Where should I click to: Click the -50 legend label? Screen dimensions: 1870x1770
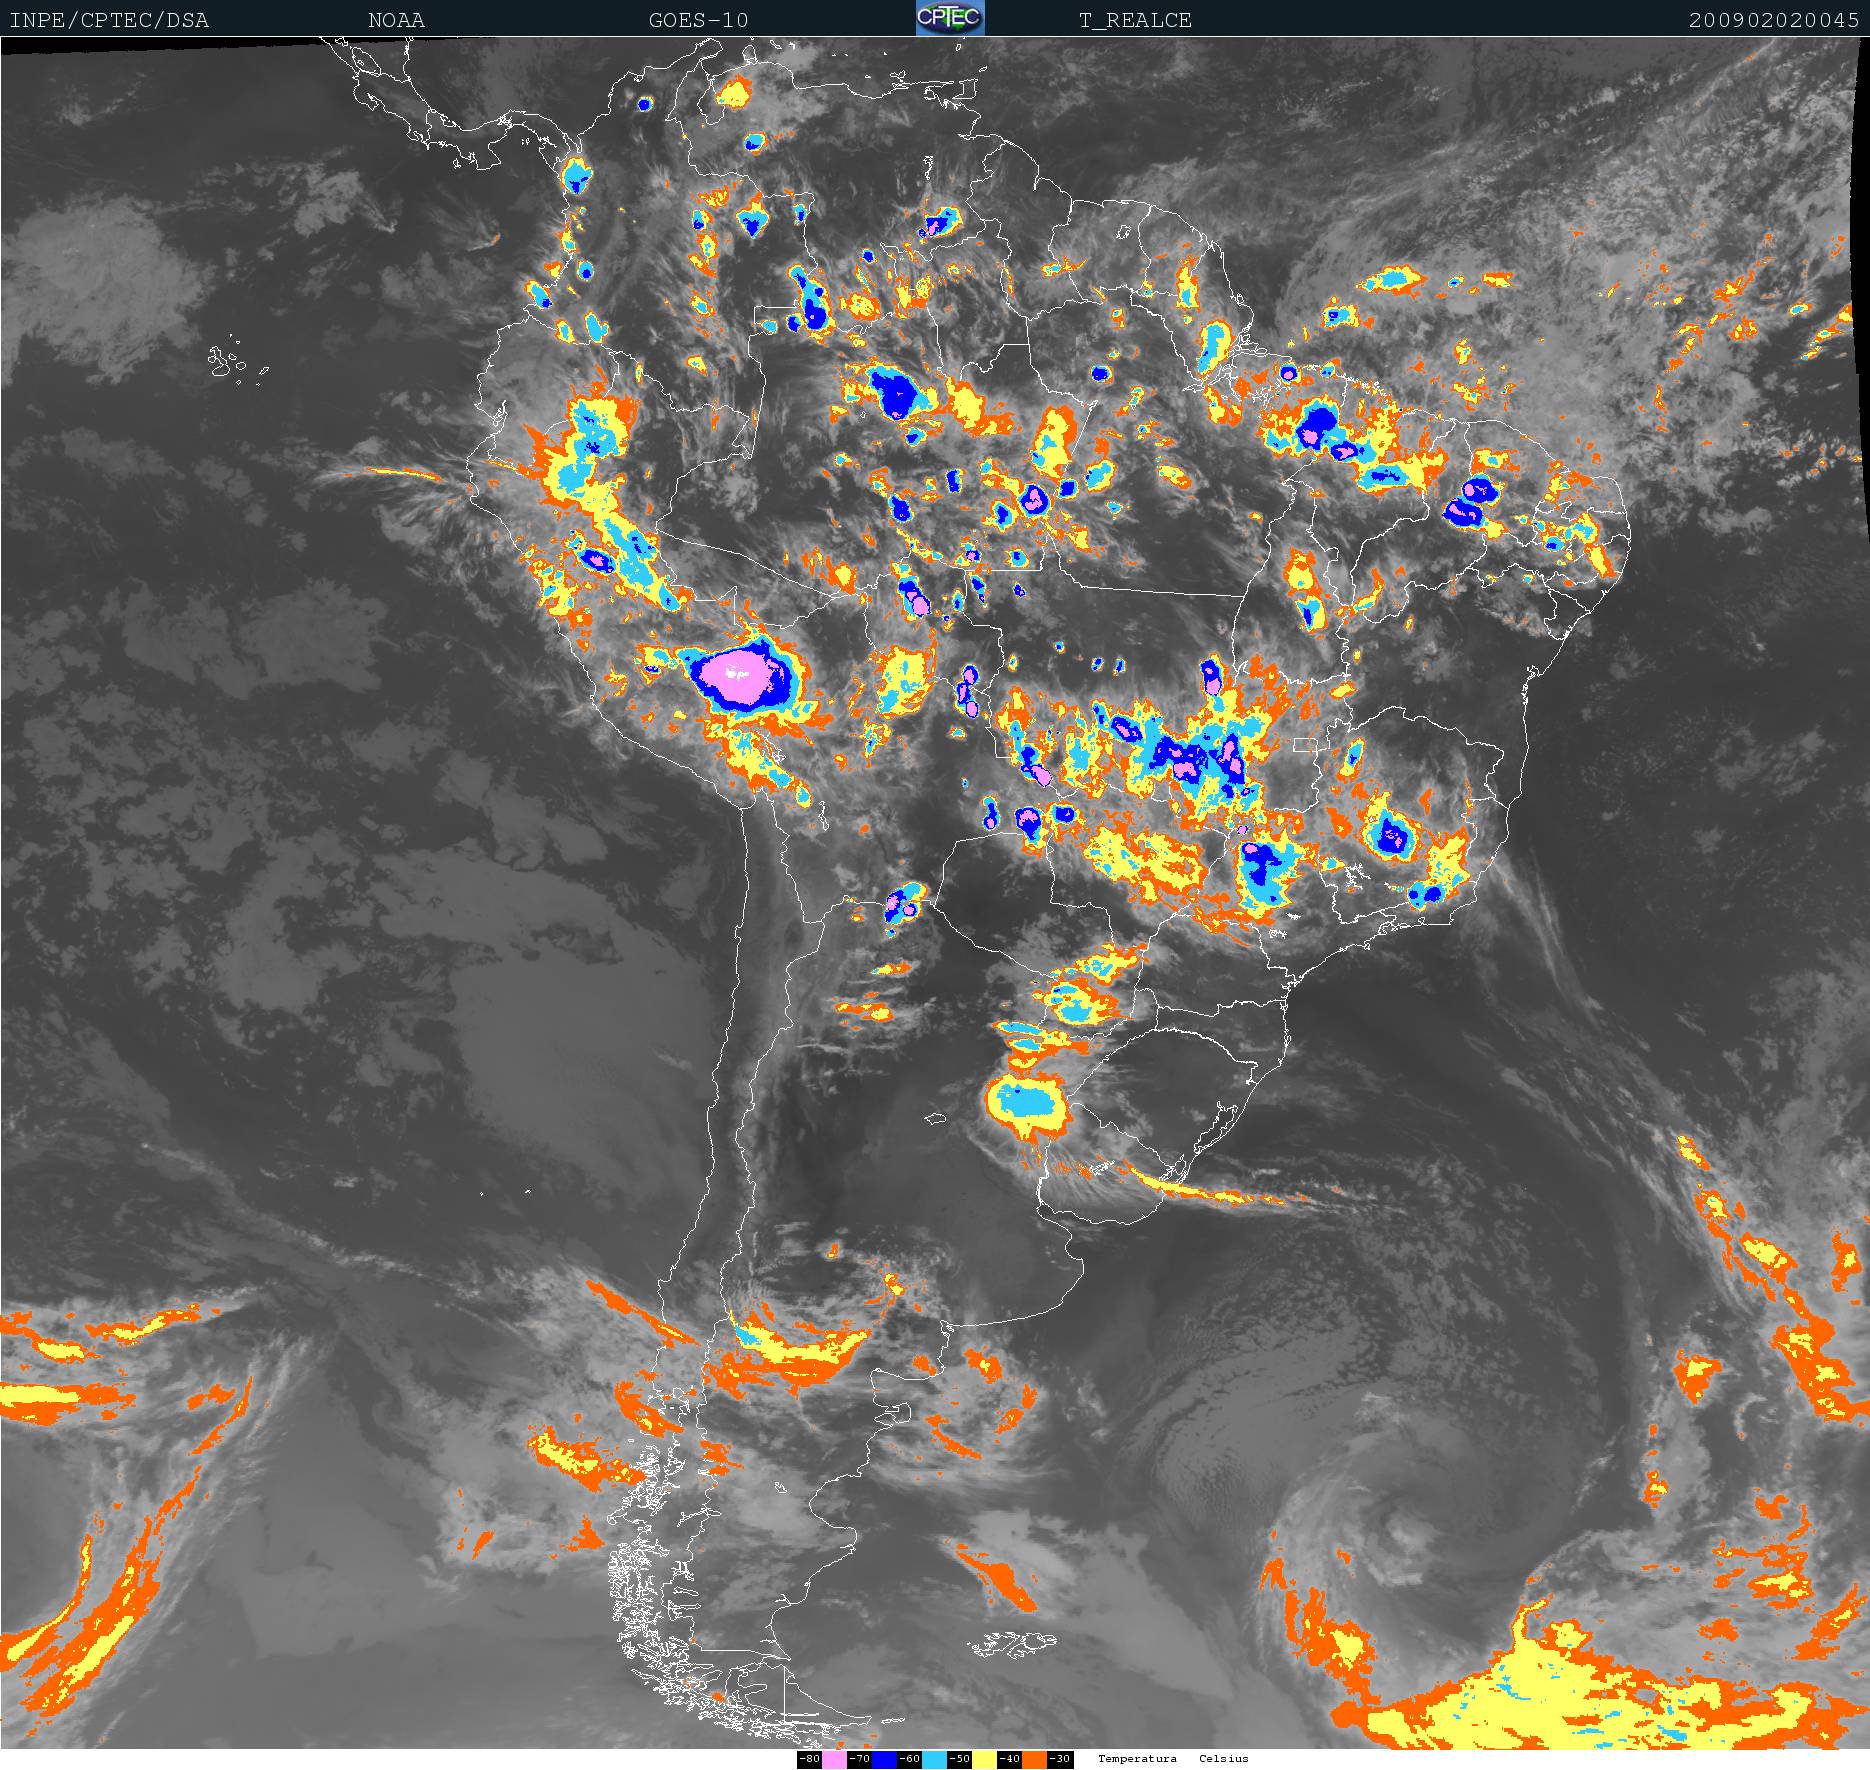coord(959,1759)
